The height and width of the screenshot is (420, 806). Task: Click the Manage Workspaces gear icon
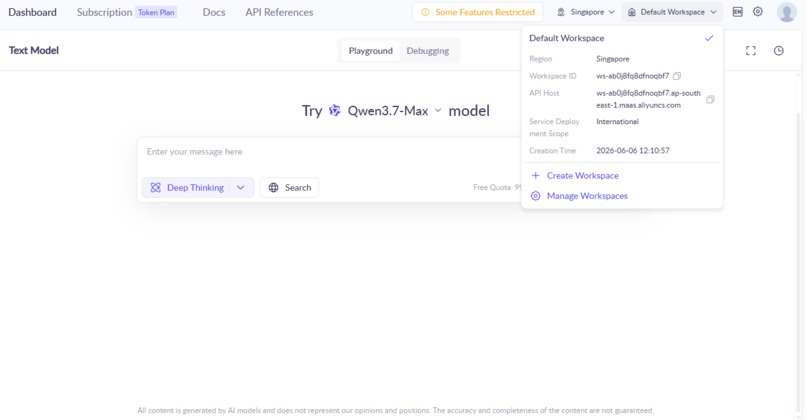pyautogui.click(x=536, y=196)
